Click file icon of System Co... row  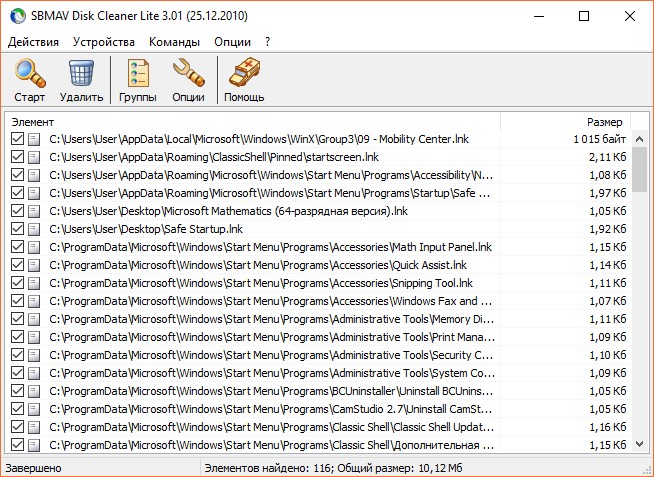point(34,373)
